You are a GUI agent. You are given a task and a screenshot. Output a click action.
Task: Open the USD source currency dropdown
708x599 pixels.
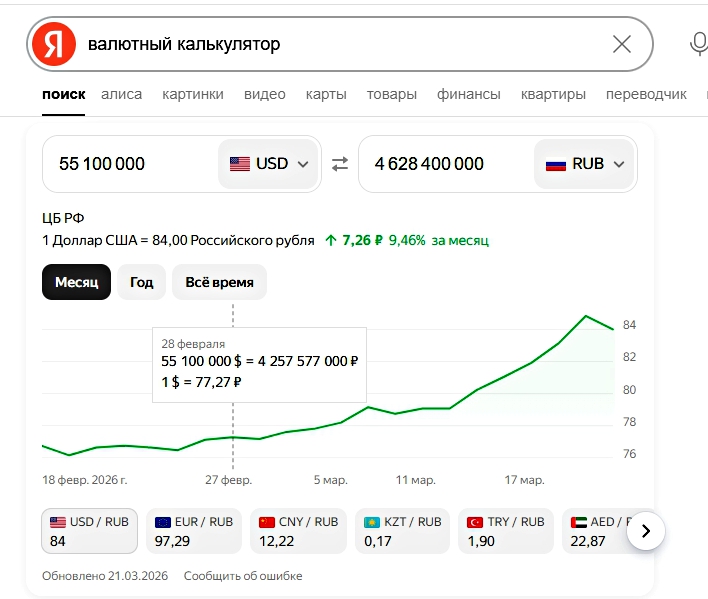(x=269, y=164)
